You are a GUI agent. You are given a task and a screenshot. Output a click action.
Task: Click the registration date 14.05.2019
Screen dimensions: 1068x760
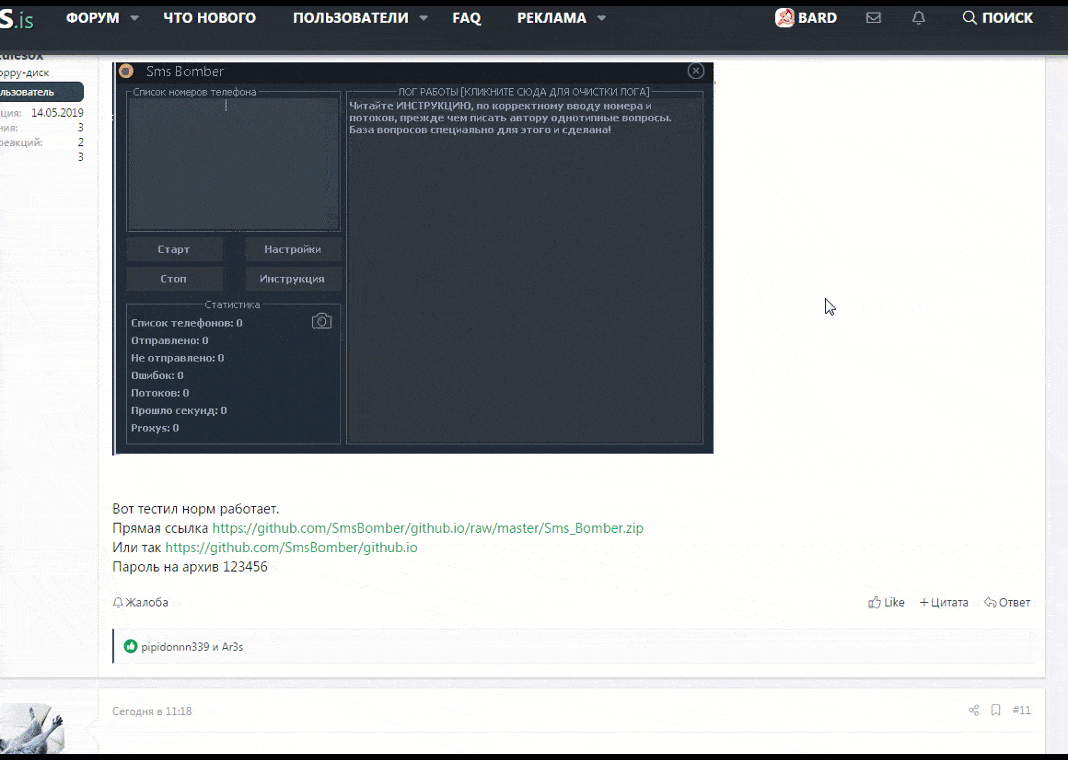[57, 113]
